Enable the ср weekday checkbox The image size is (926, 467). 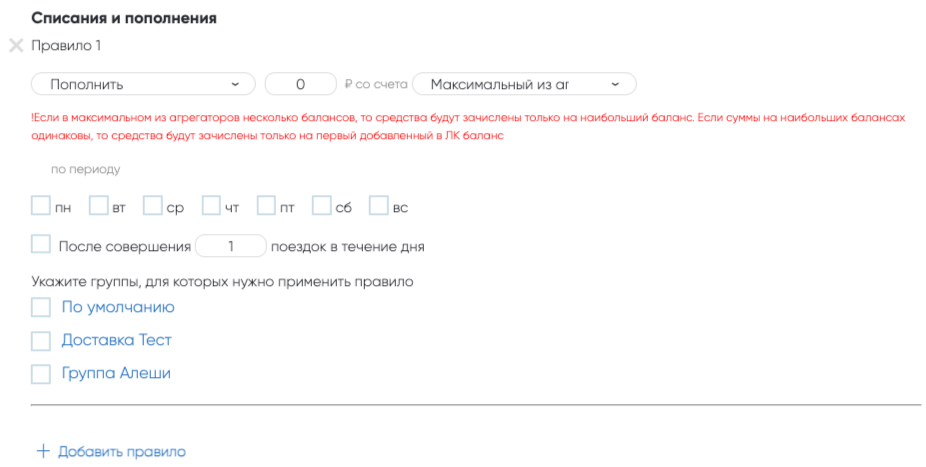(x=153, y=206)
